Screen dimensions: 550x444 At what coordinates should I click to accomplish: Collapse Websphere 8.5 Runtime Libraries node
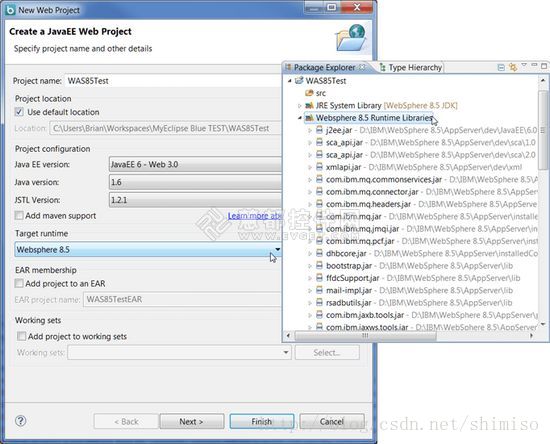pos(300,118)
